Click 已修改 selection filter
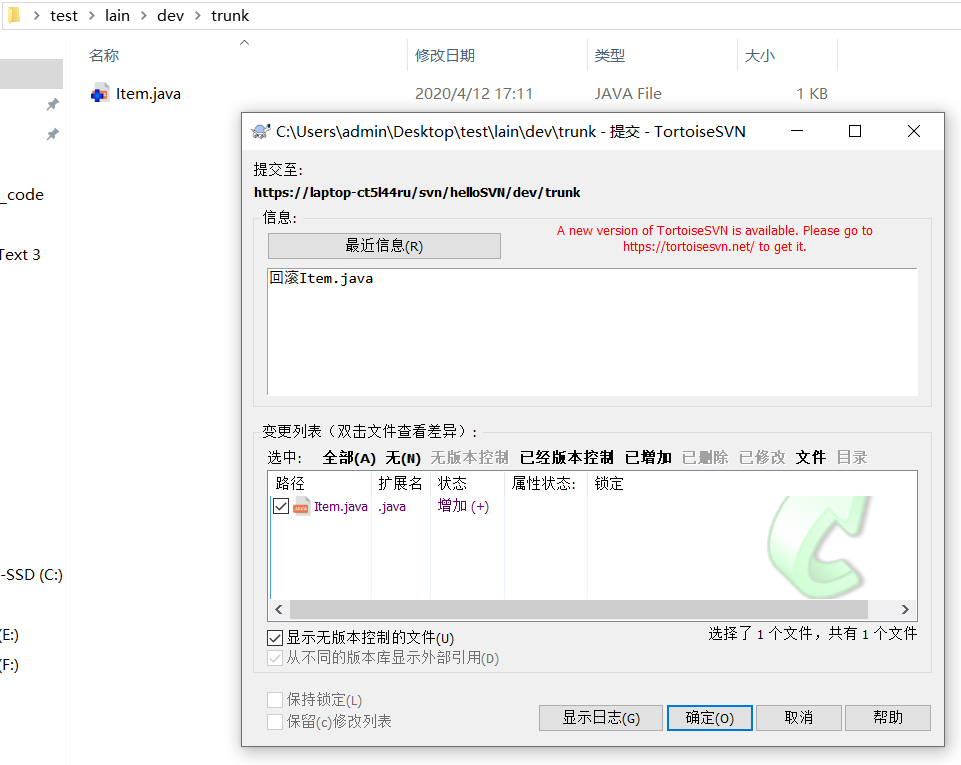 (x=762, y=458)
